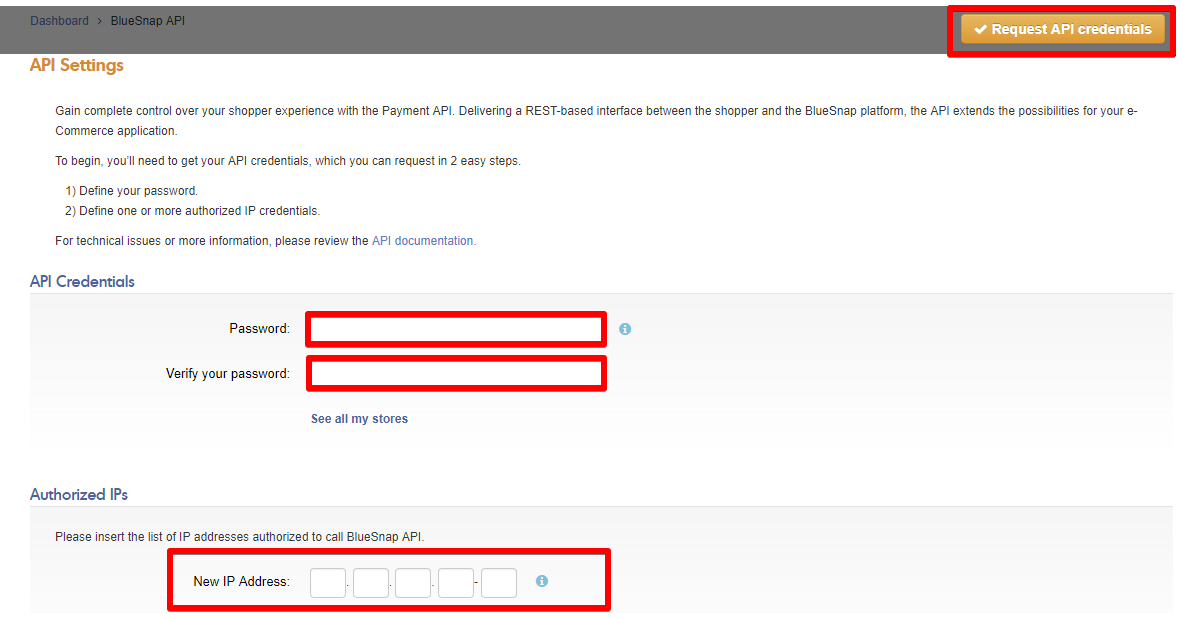The image size is (1181, 619).
Task: Focus the Password input field
Action: pyautogui.click(x=456, y=329)
